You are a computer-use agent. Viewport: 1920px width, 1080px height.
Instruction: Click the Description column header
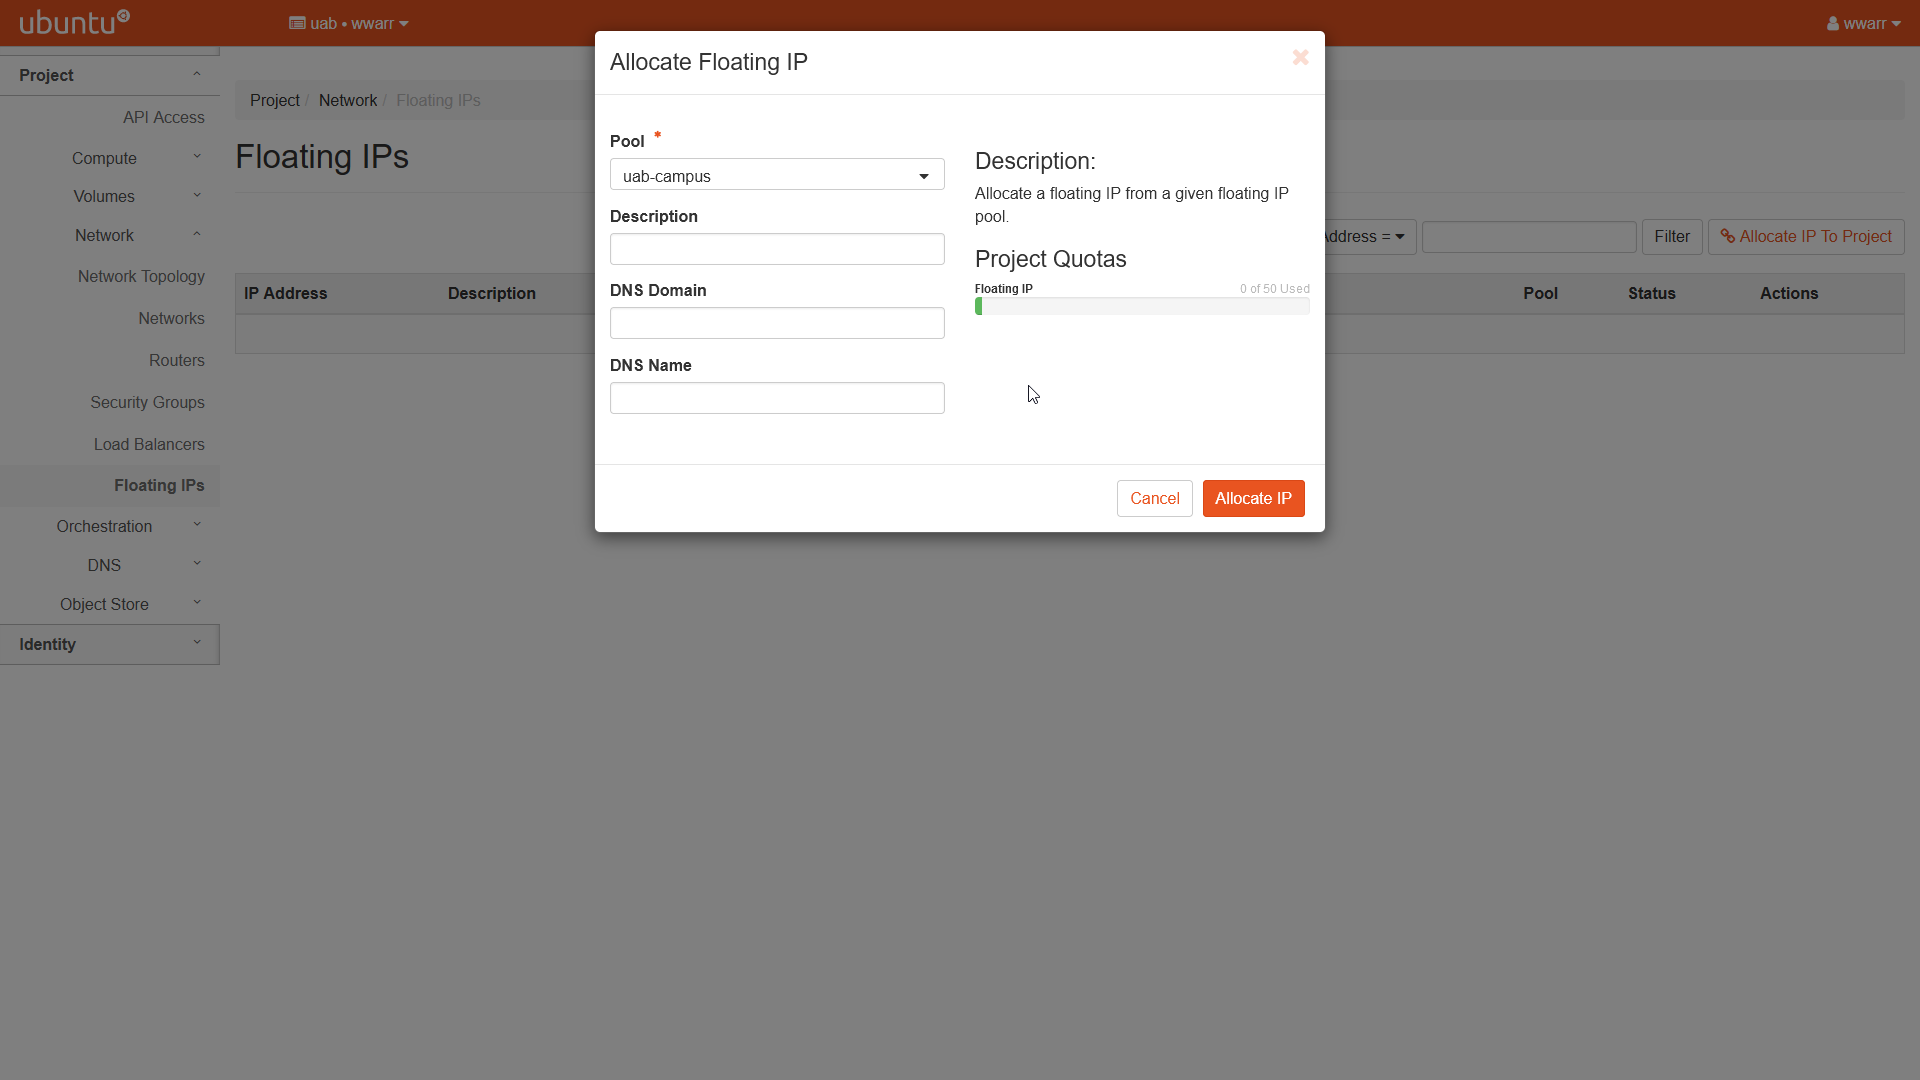492,293
